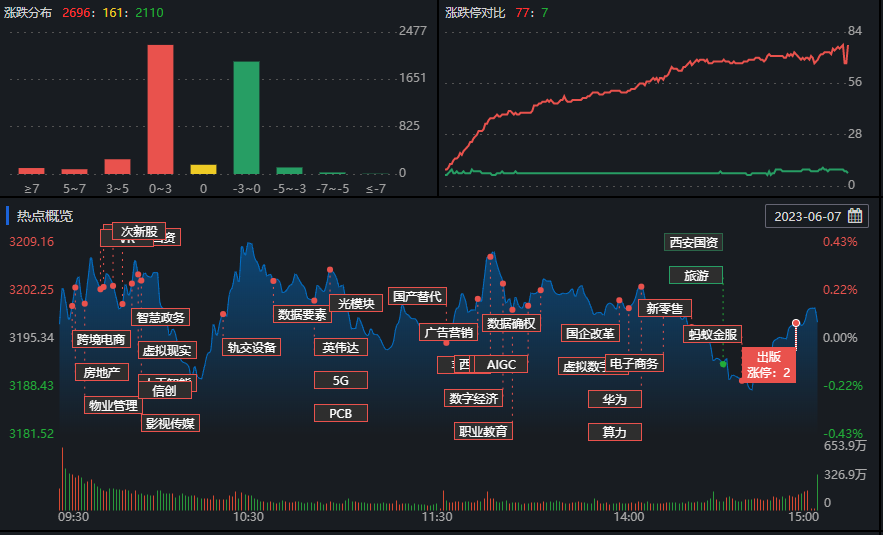Select the white marker on the index line
Image resolution: width=883 pixels, height=535 pixels.
[796, 323]
